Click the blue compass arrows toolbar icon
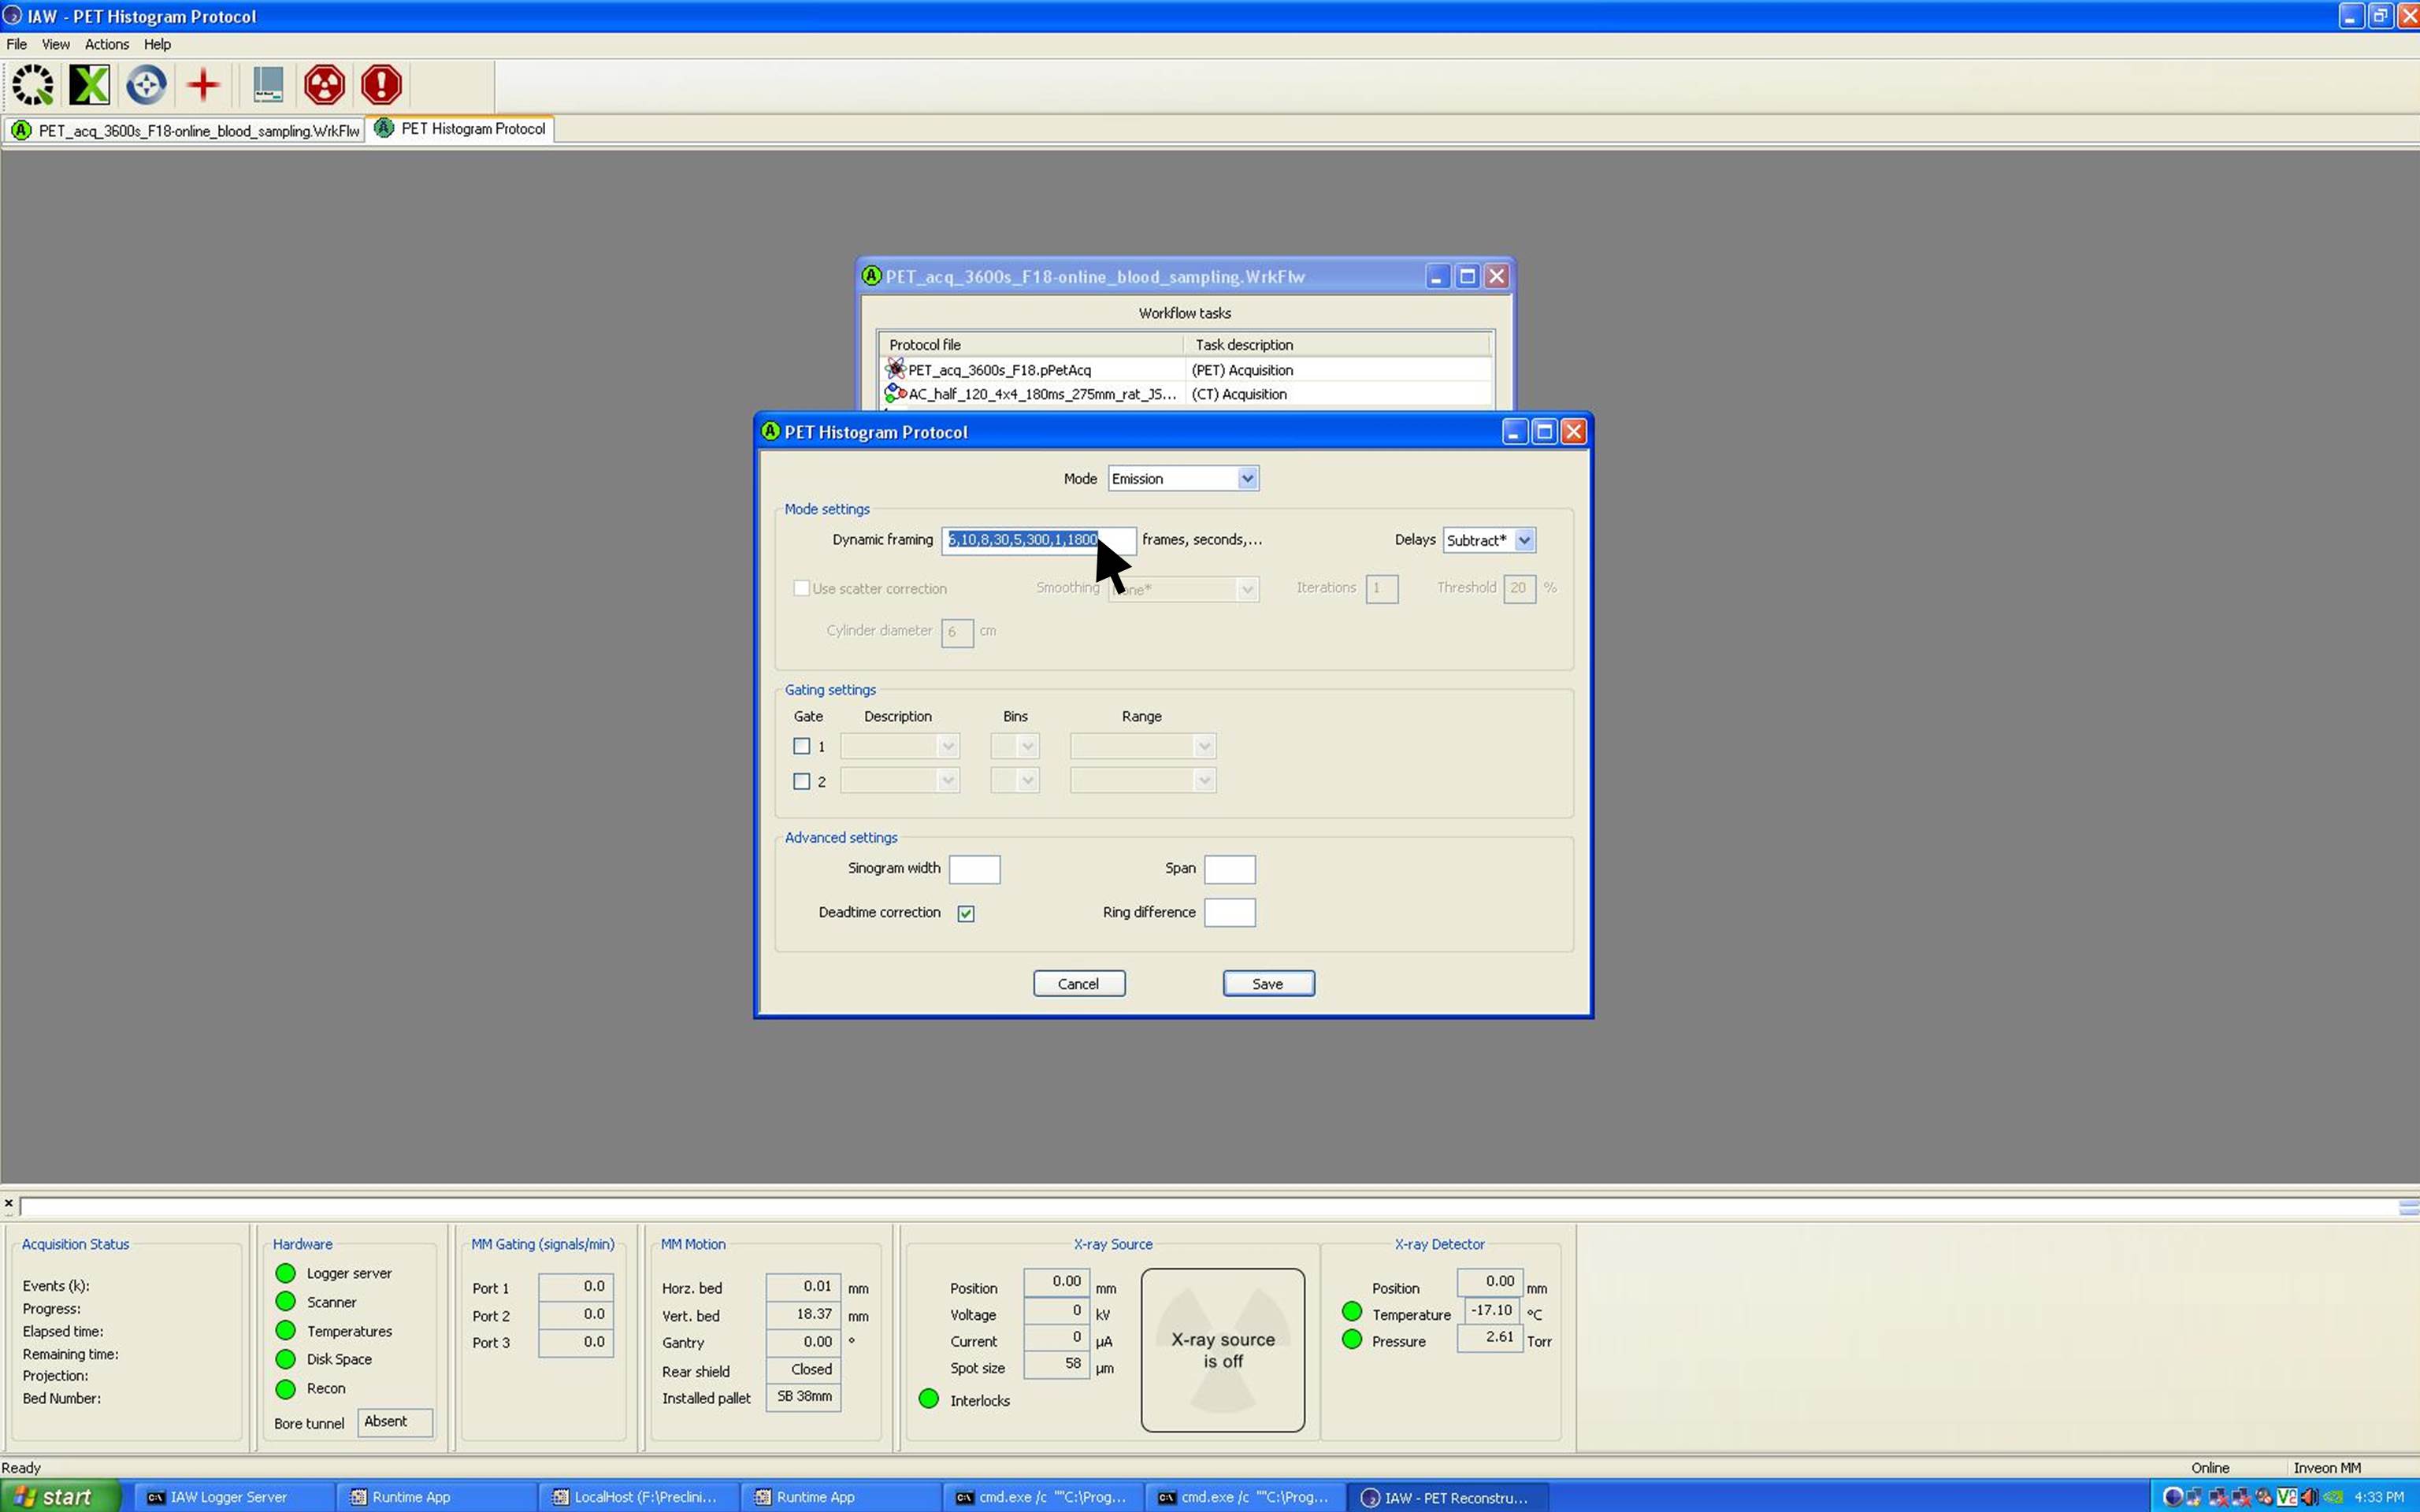Viewport: 2420px width, 1512px height. click(x=146, y=85)
